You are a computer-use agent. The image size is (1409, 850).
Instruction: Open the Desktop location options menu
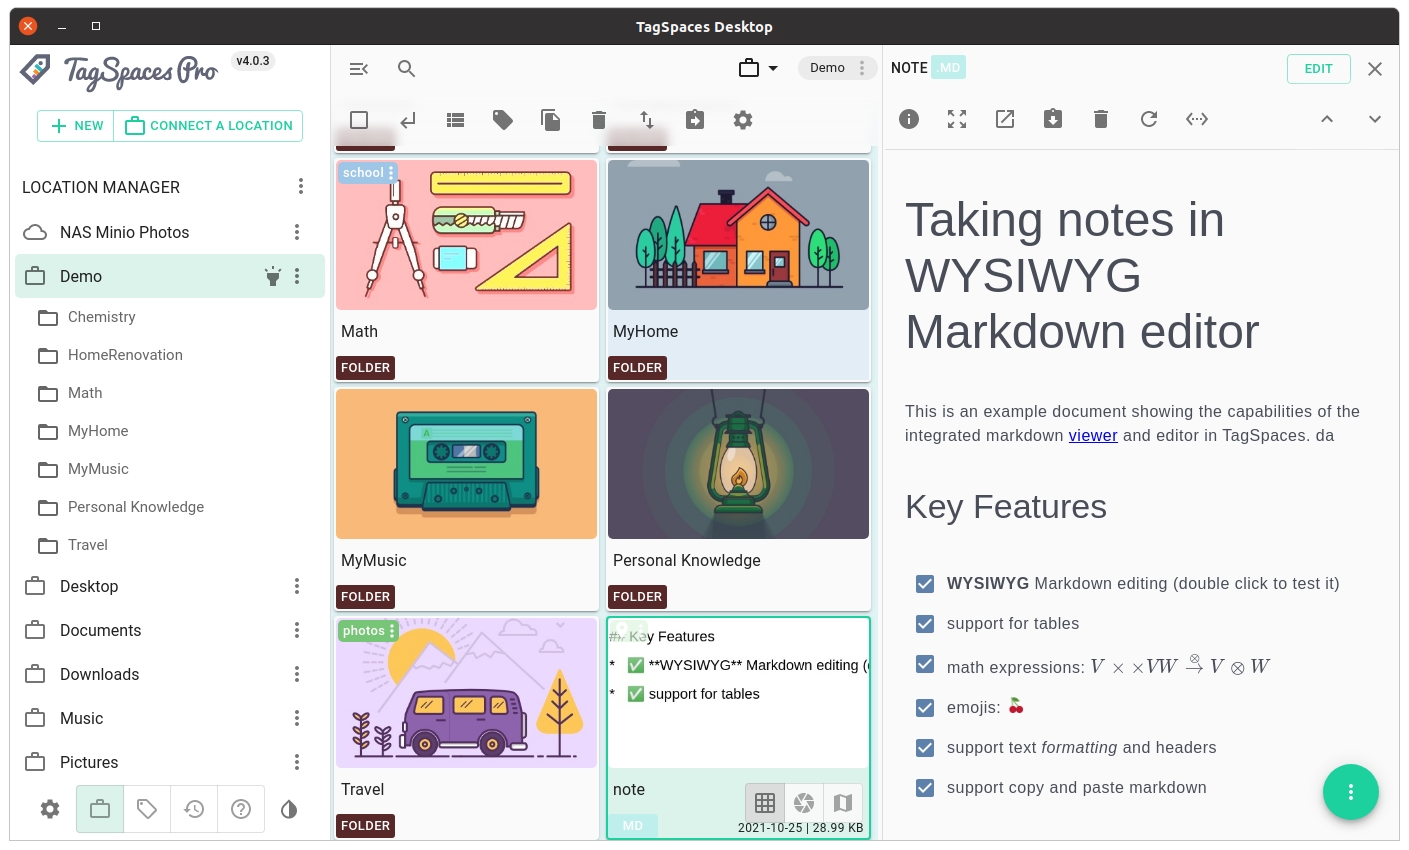click(x=297, y=586)
